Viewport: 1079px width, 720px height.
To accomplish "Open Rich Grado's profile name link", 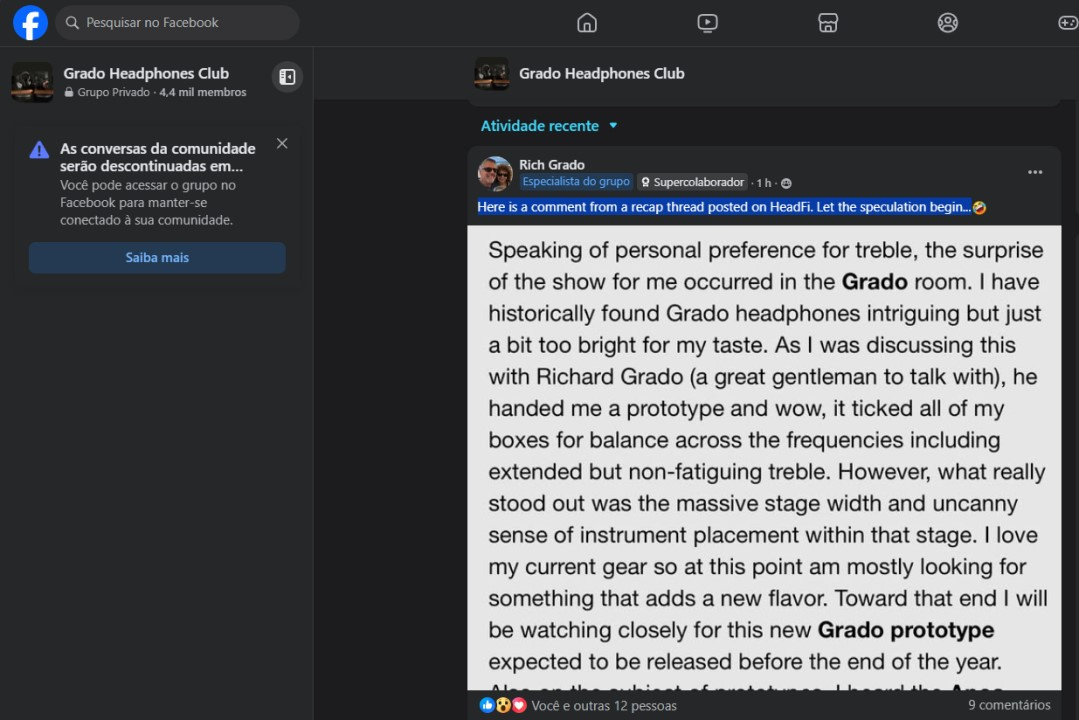I will click(x=552, y=165).
